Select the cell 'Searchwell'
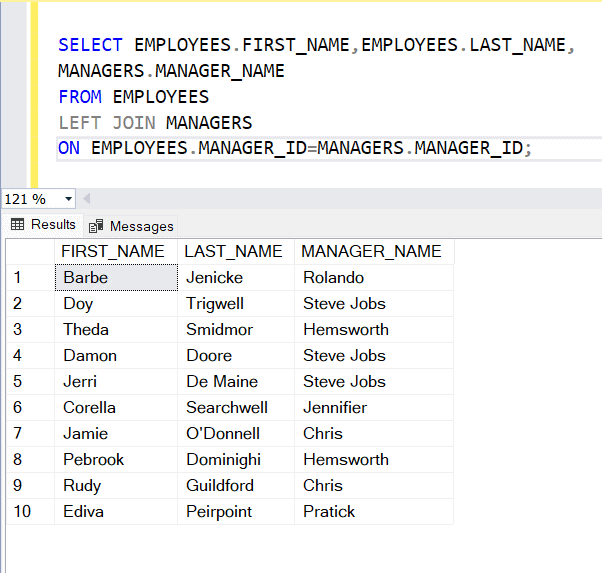This screenshot has height=573, width=602. pyautogui.click(x=236, y=407)
